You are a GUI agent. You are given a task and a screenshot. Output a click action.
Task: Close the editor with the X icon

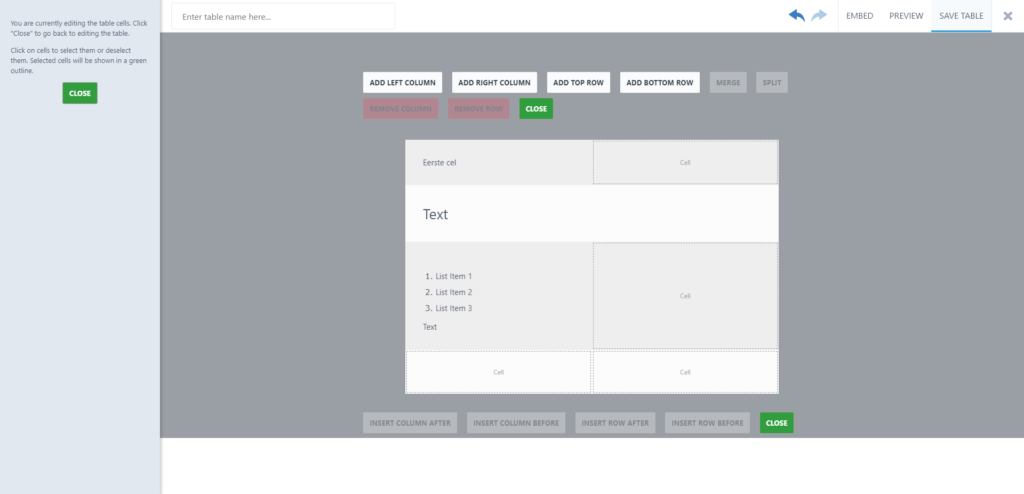tap(1008, 16)
